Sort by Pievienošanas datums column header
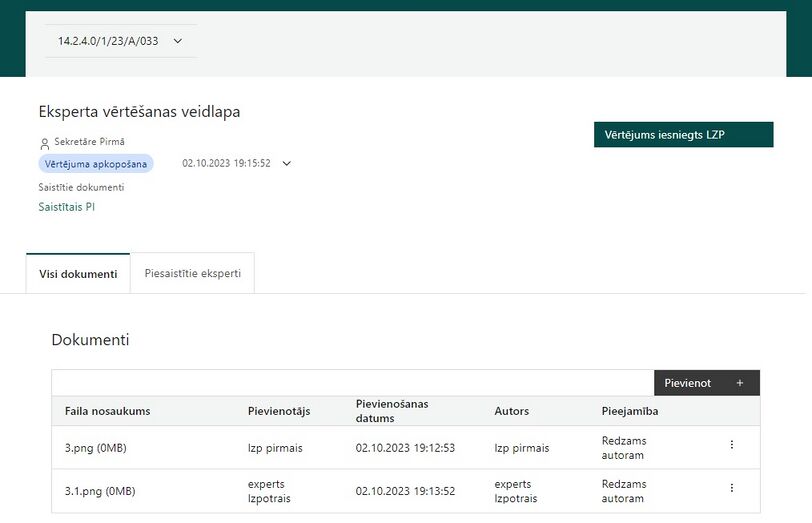 pos(392,411)
